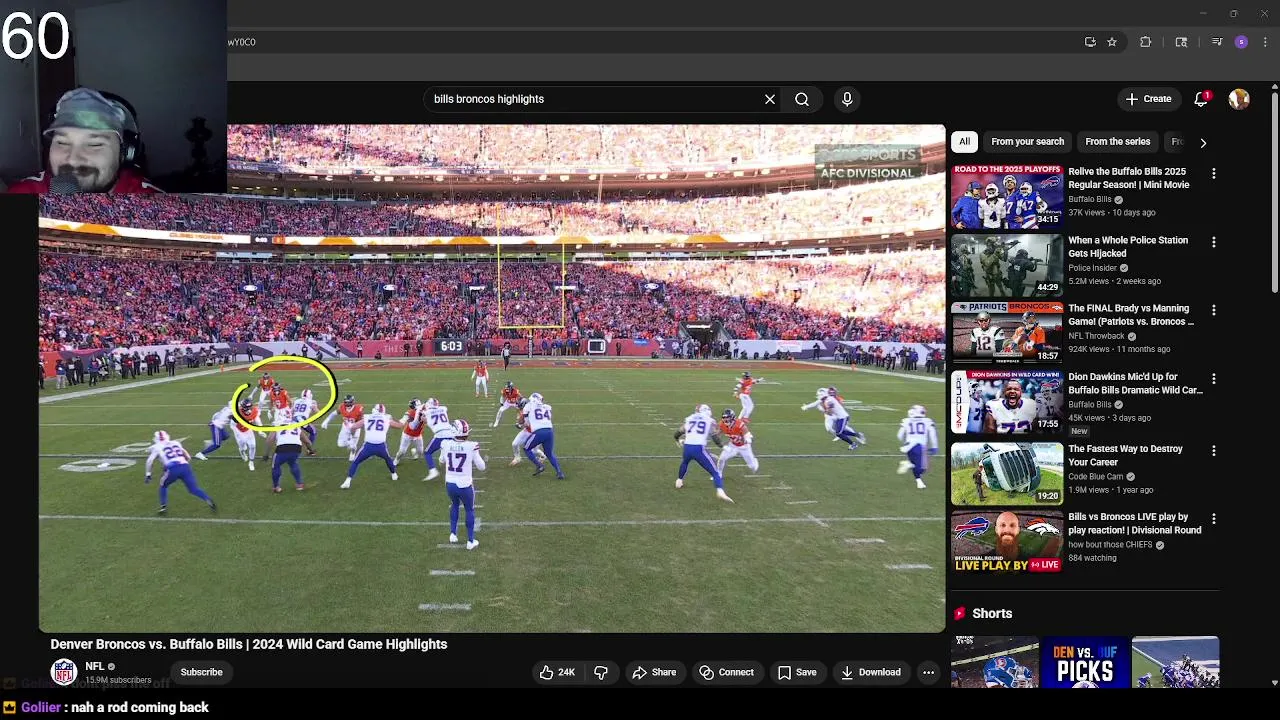
Task: Select the From your search chip
Action: [x=1027, y=142]
